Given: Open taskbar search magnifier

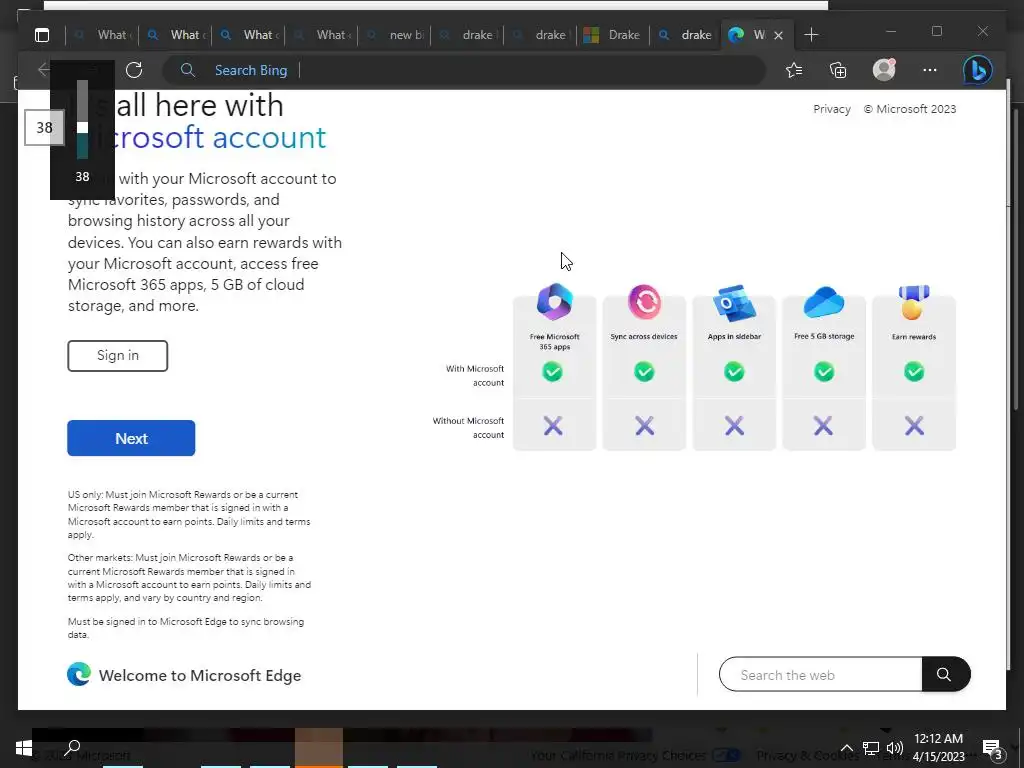Looking at the screenshot, I should 72,748.
